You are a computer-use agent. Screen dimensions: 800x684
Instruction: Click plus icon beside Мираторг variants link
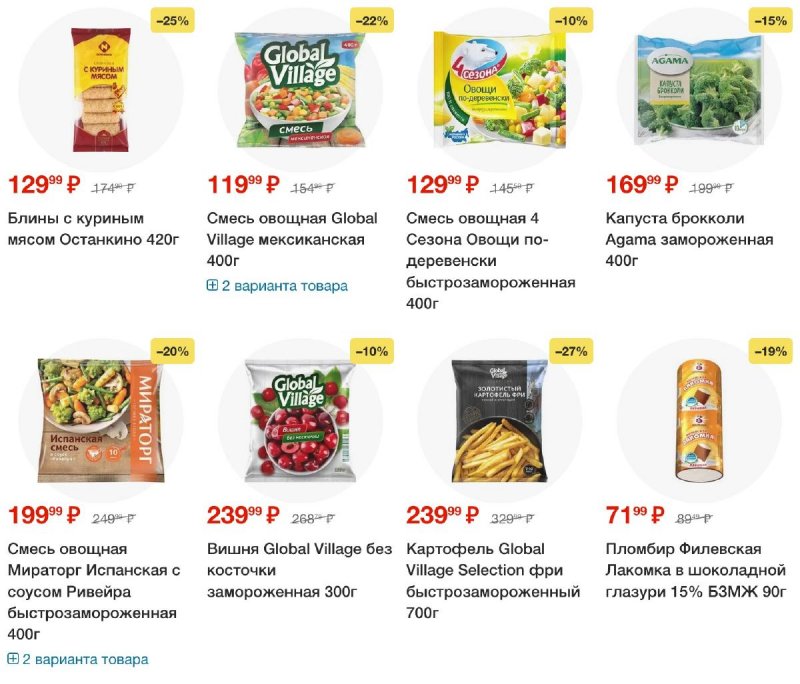(x=13, y=659)
